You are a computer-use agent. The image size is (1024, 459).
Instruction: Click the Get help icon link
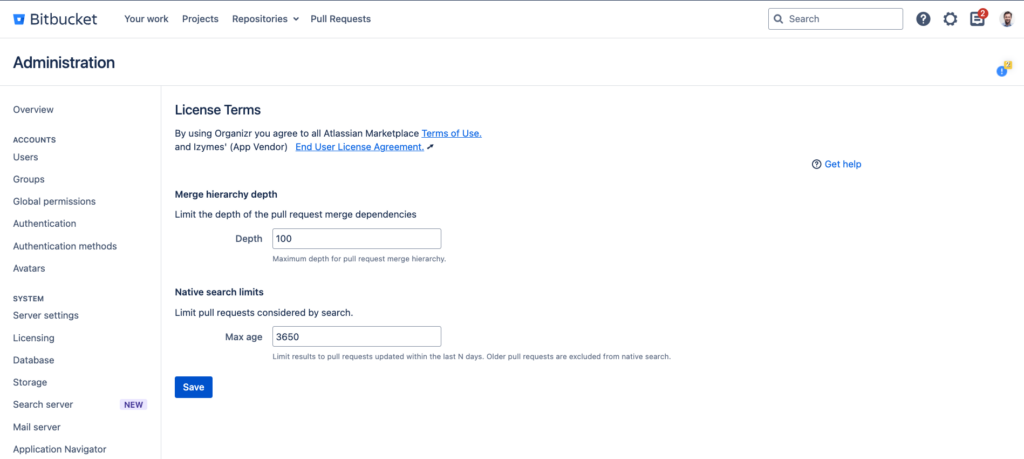click(x=817, y=164)
